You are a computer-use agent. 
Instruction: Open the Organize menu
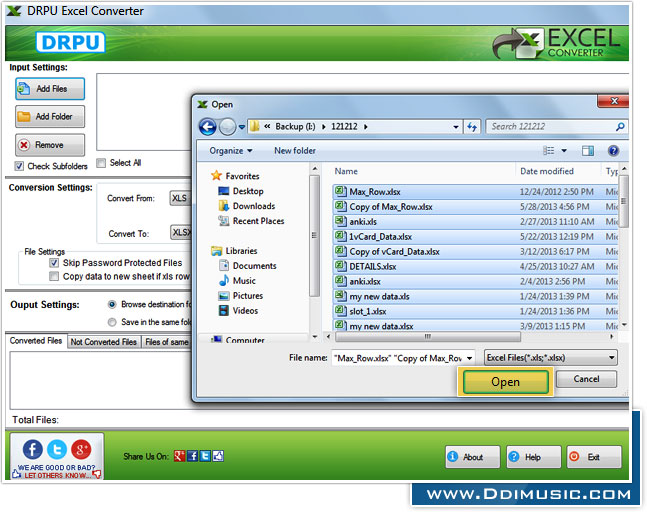(231, 151)
